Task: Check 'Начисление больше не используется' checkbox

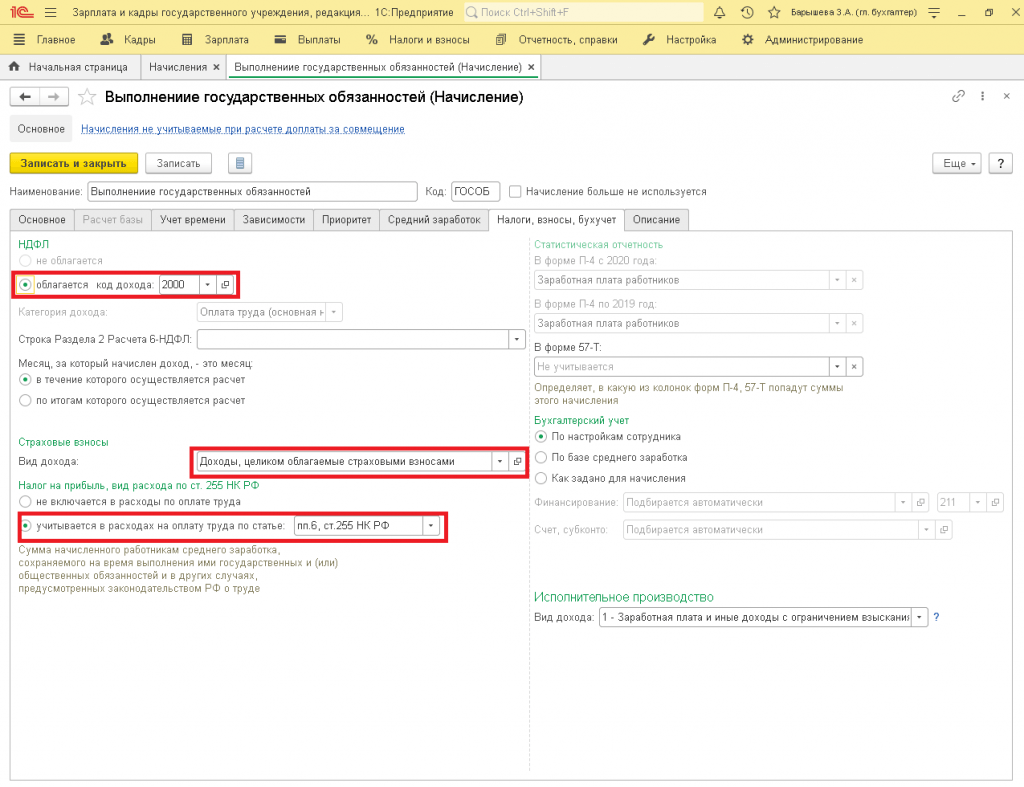Action: point(515,191)
